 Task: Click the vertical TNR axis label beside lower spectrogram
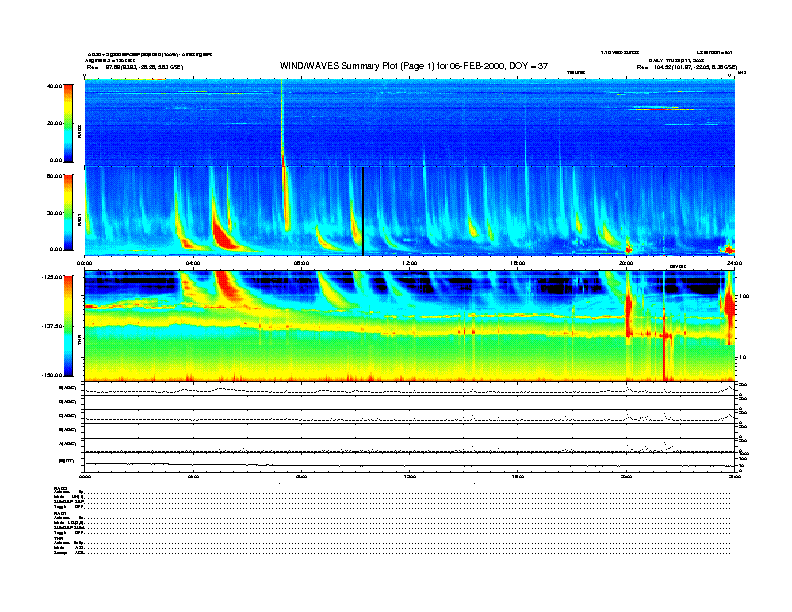click(79, 341)
